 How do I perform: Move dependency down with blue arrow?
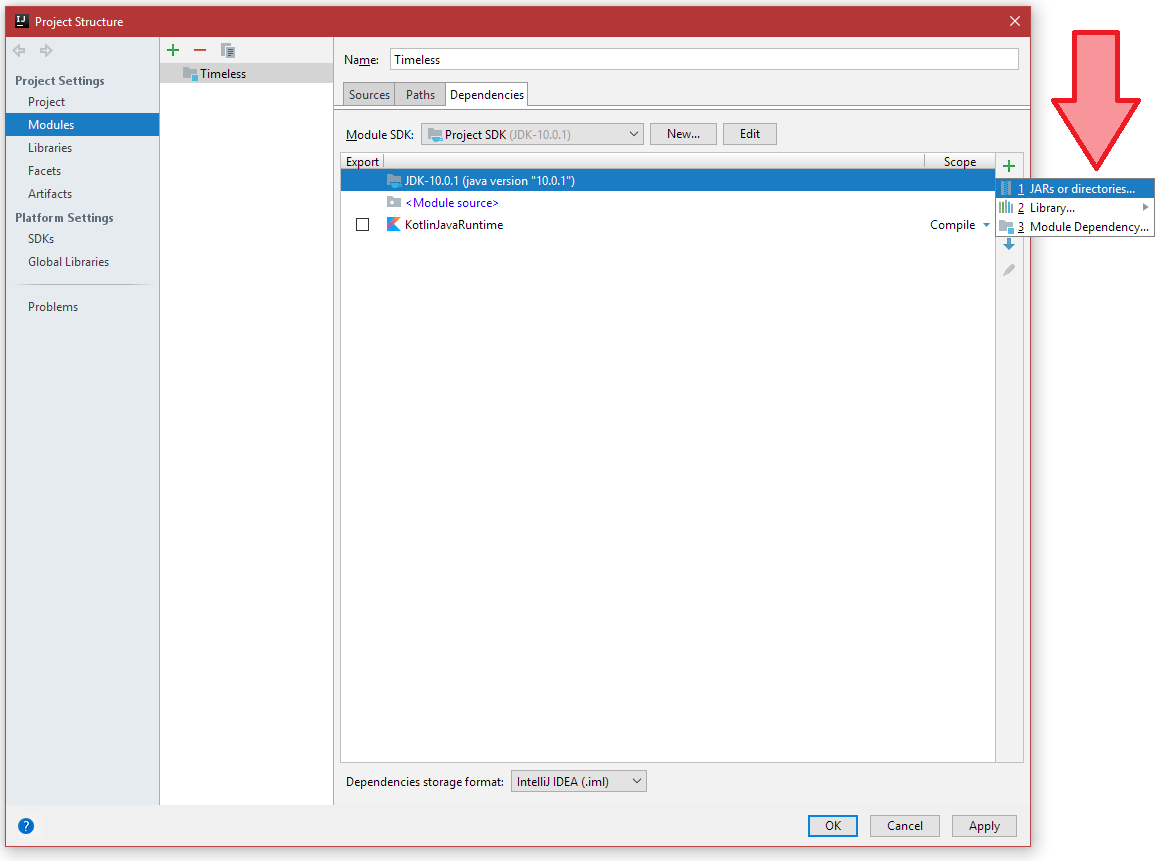coord(1009,244)
